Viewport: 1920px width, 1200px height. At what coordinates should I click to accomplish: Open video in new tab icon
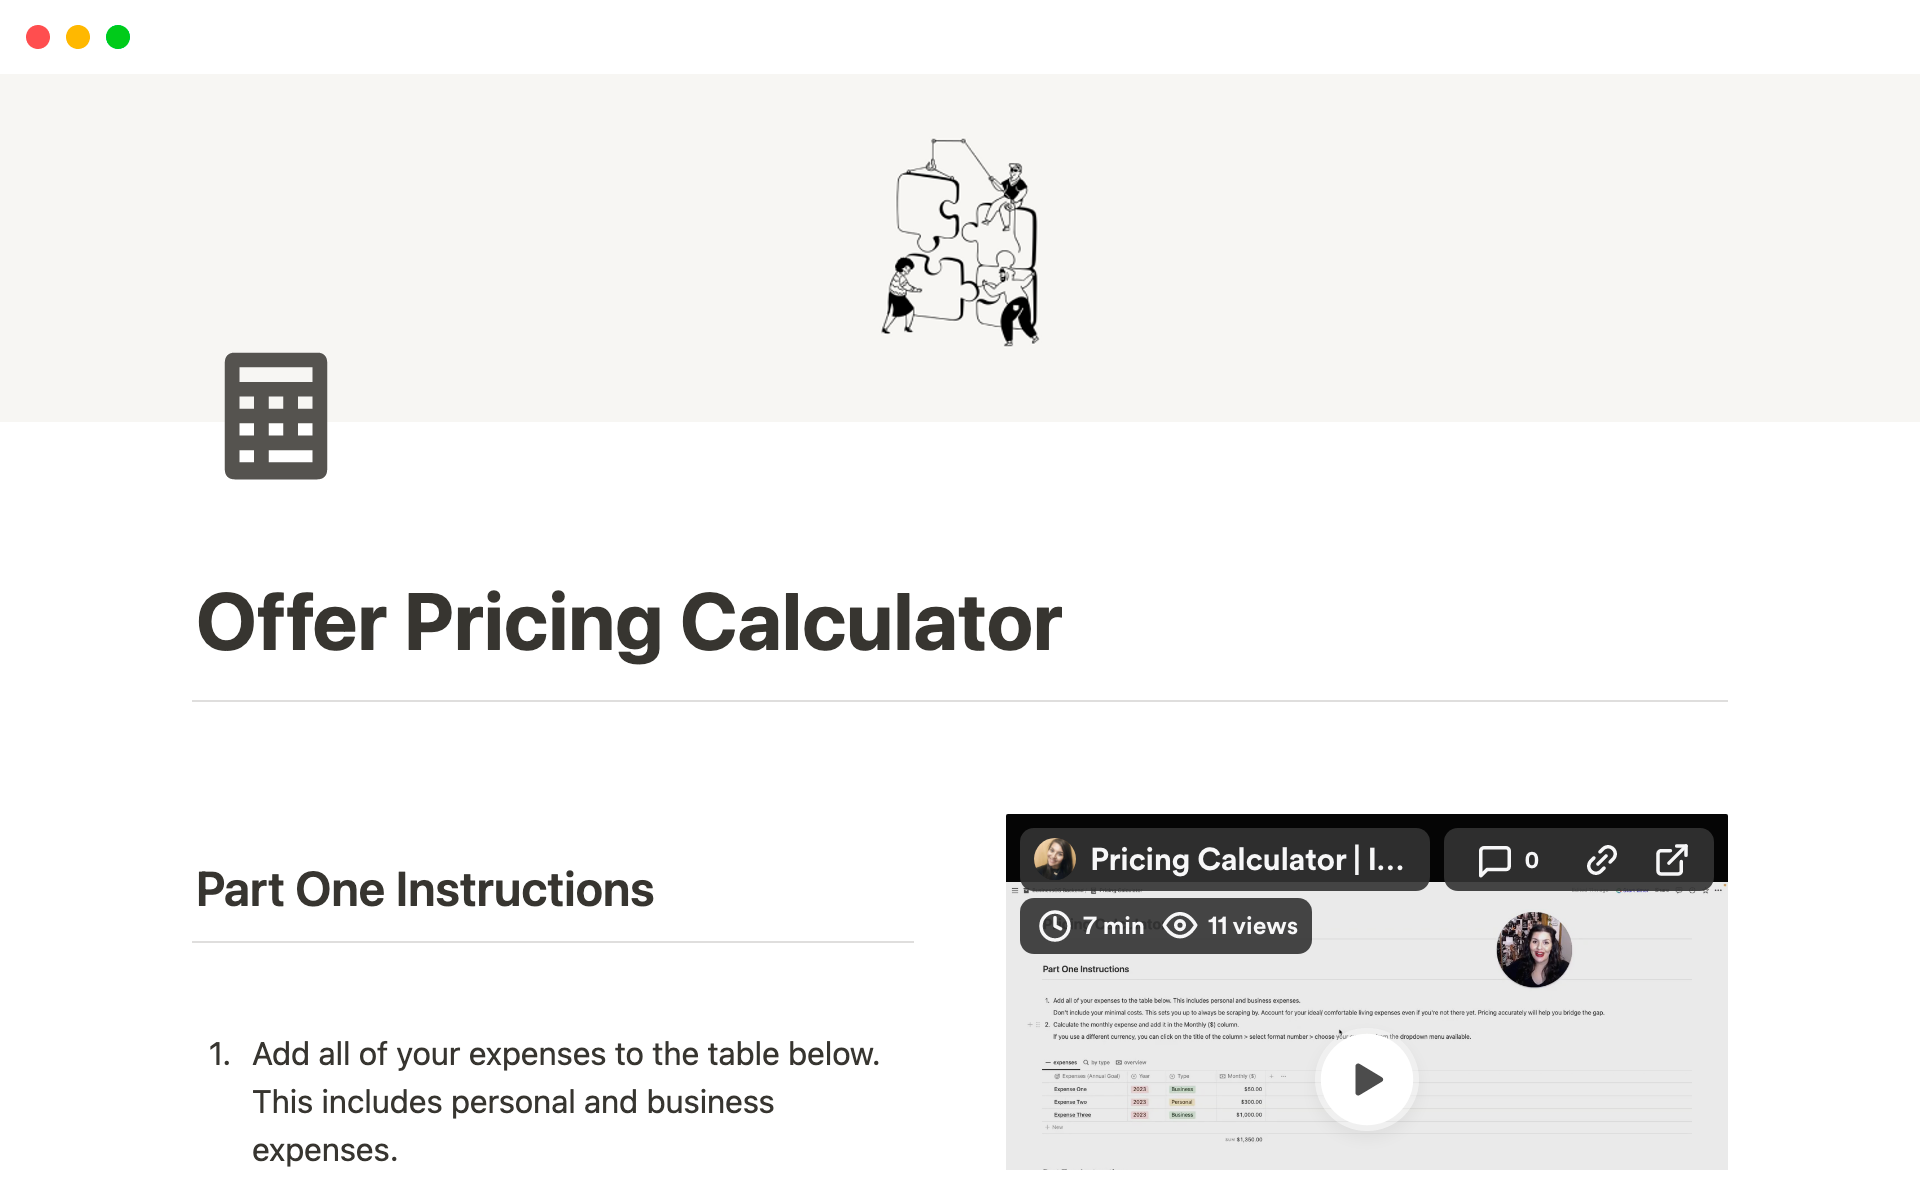(1671, 860)
